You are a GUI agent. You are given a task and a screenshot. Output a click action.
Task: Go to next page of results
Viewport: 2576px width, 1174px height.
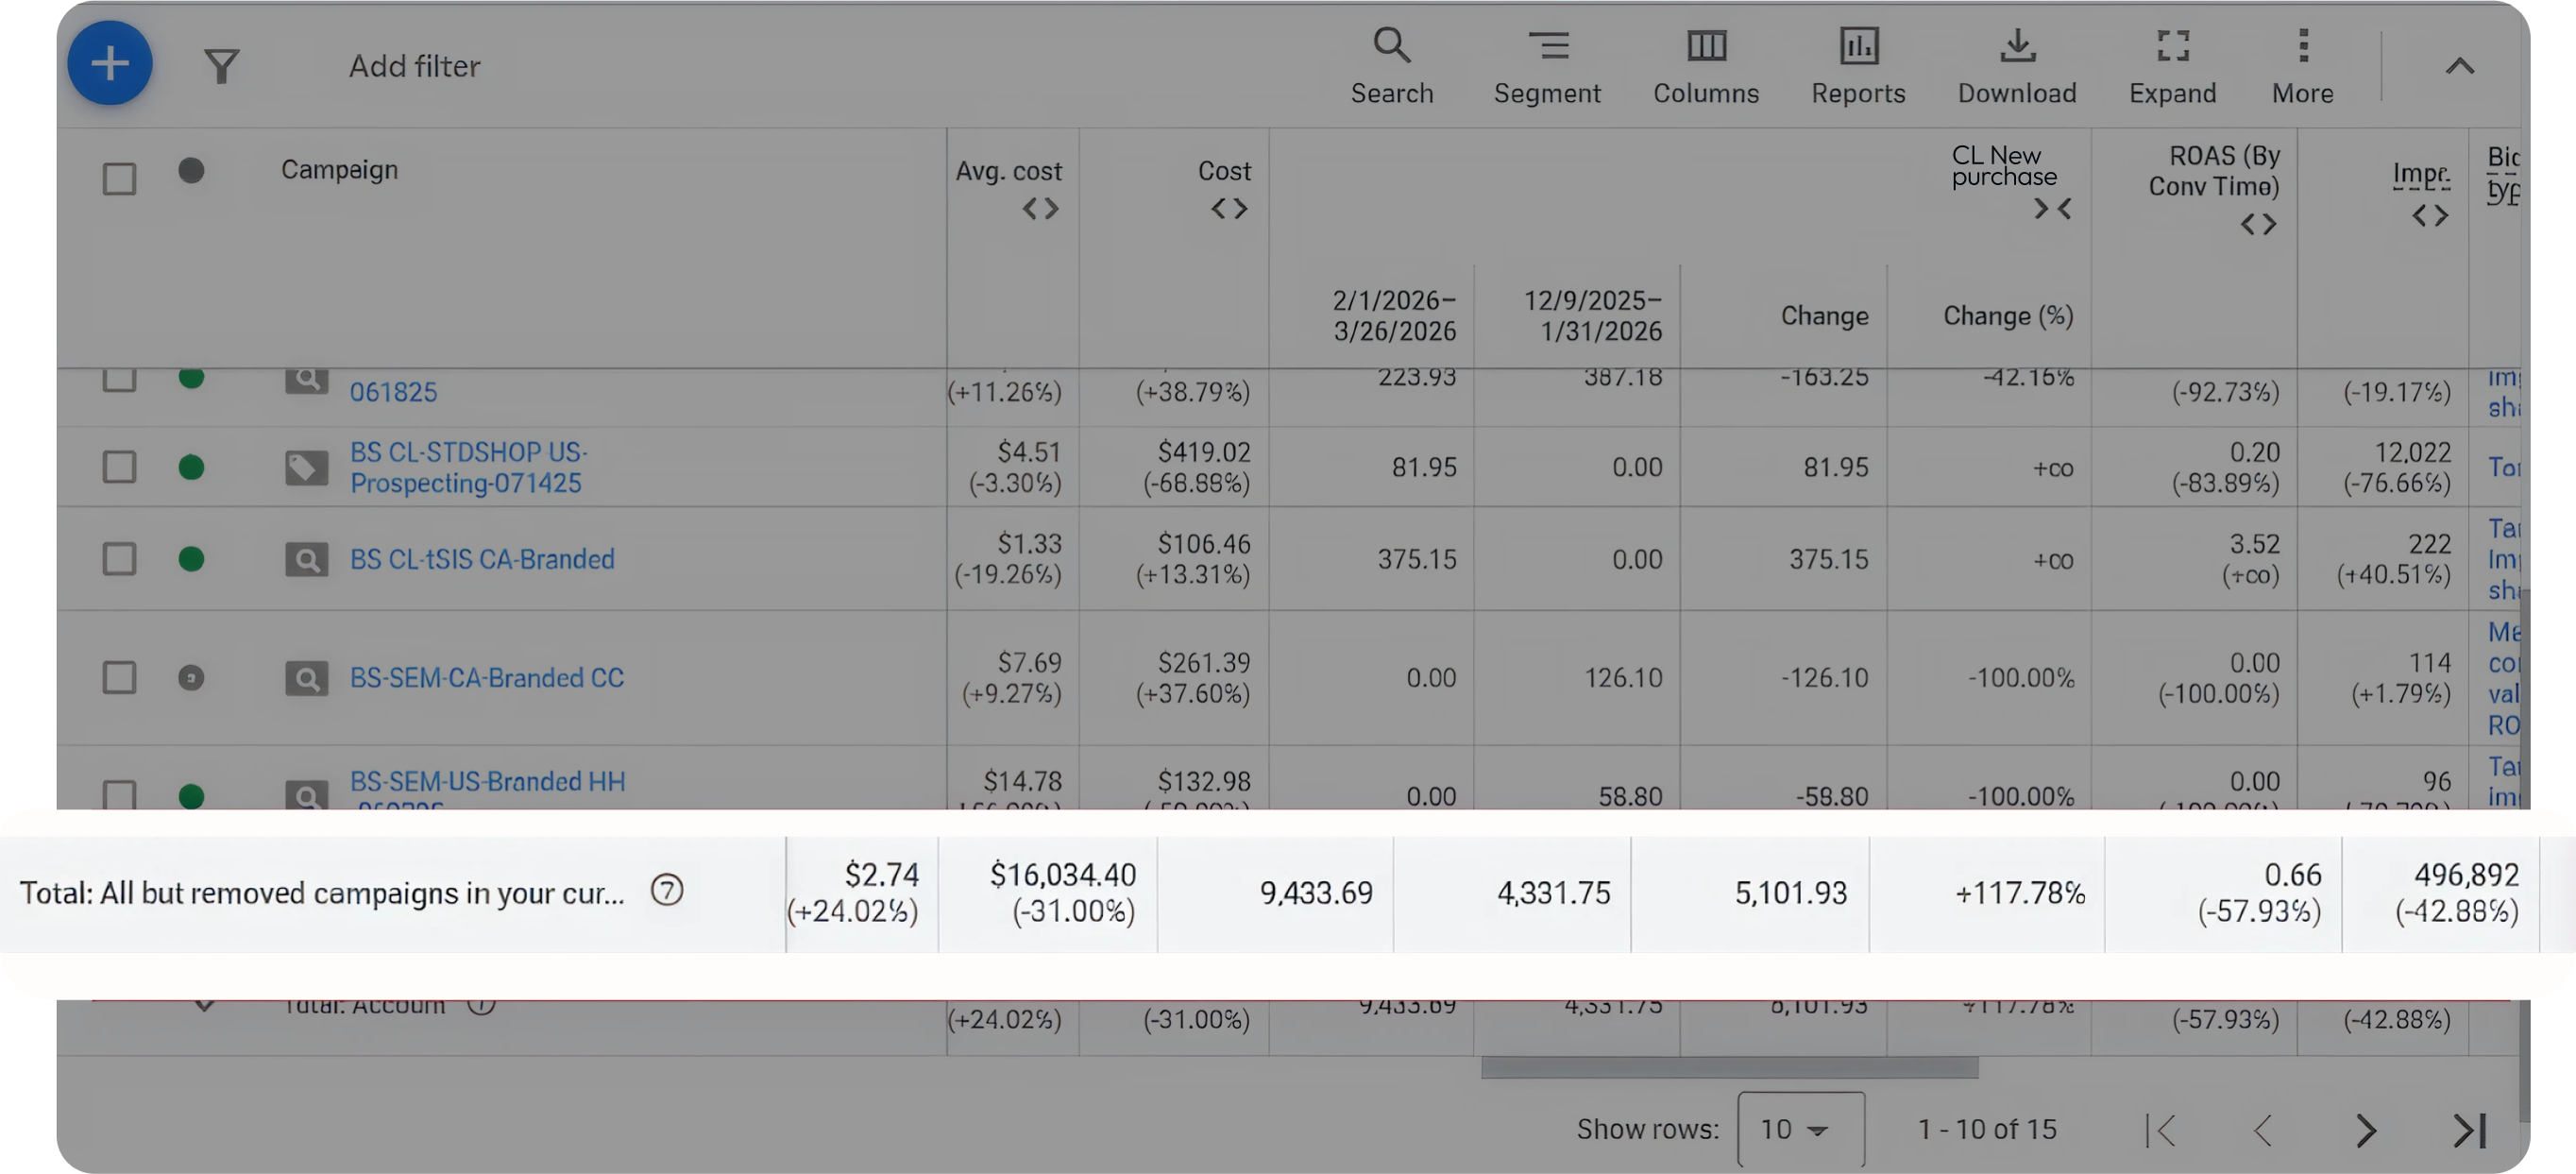coord(2365,1130)
